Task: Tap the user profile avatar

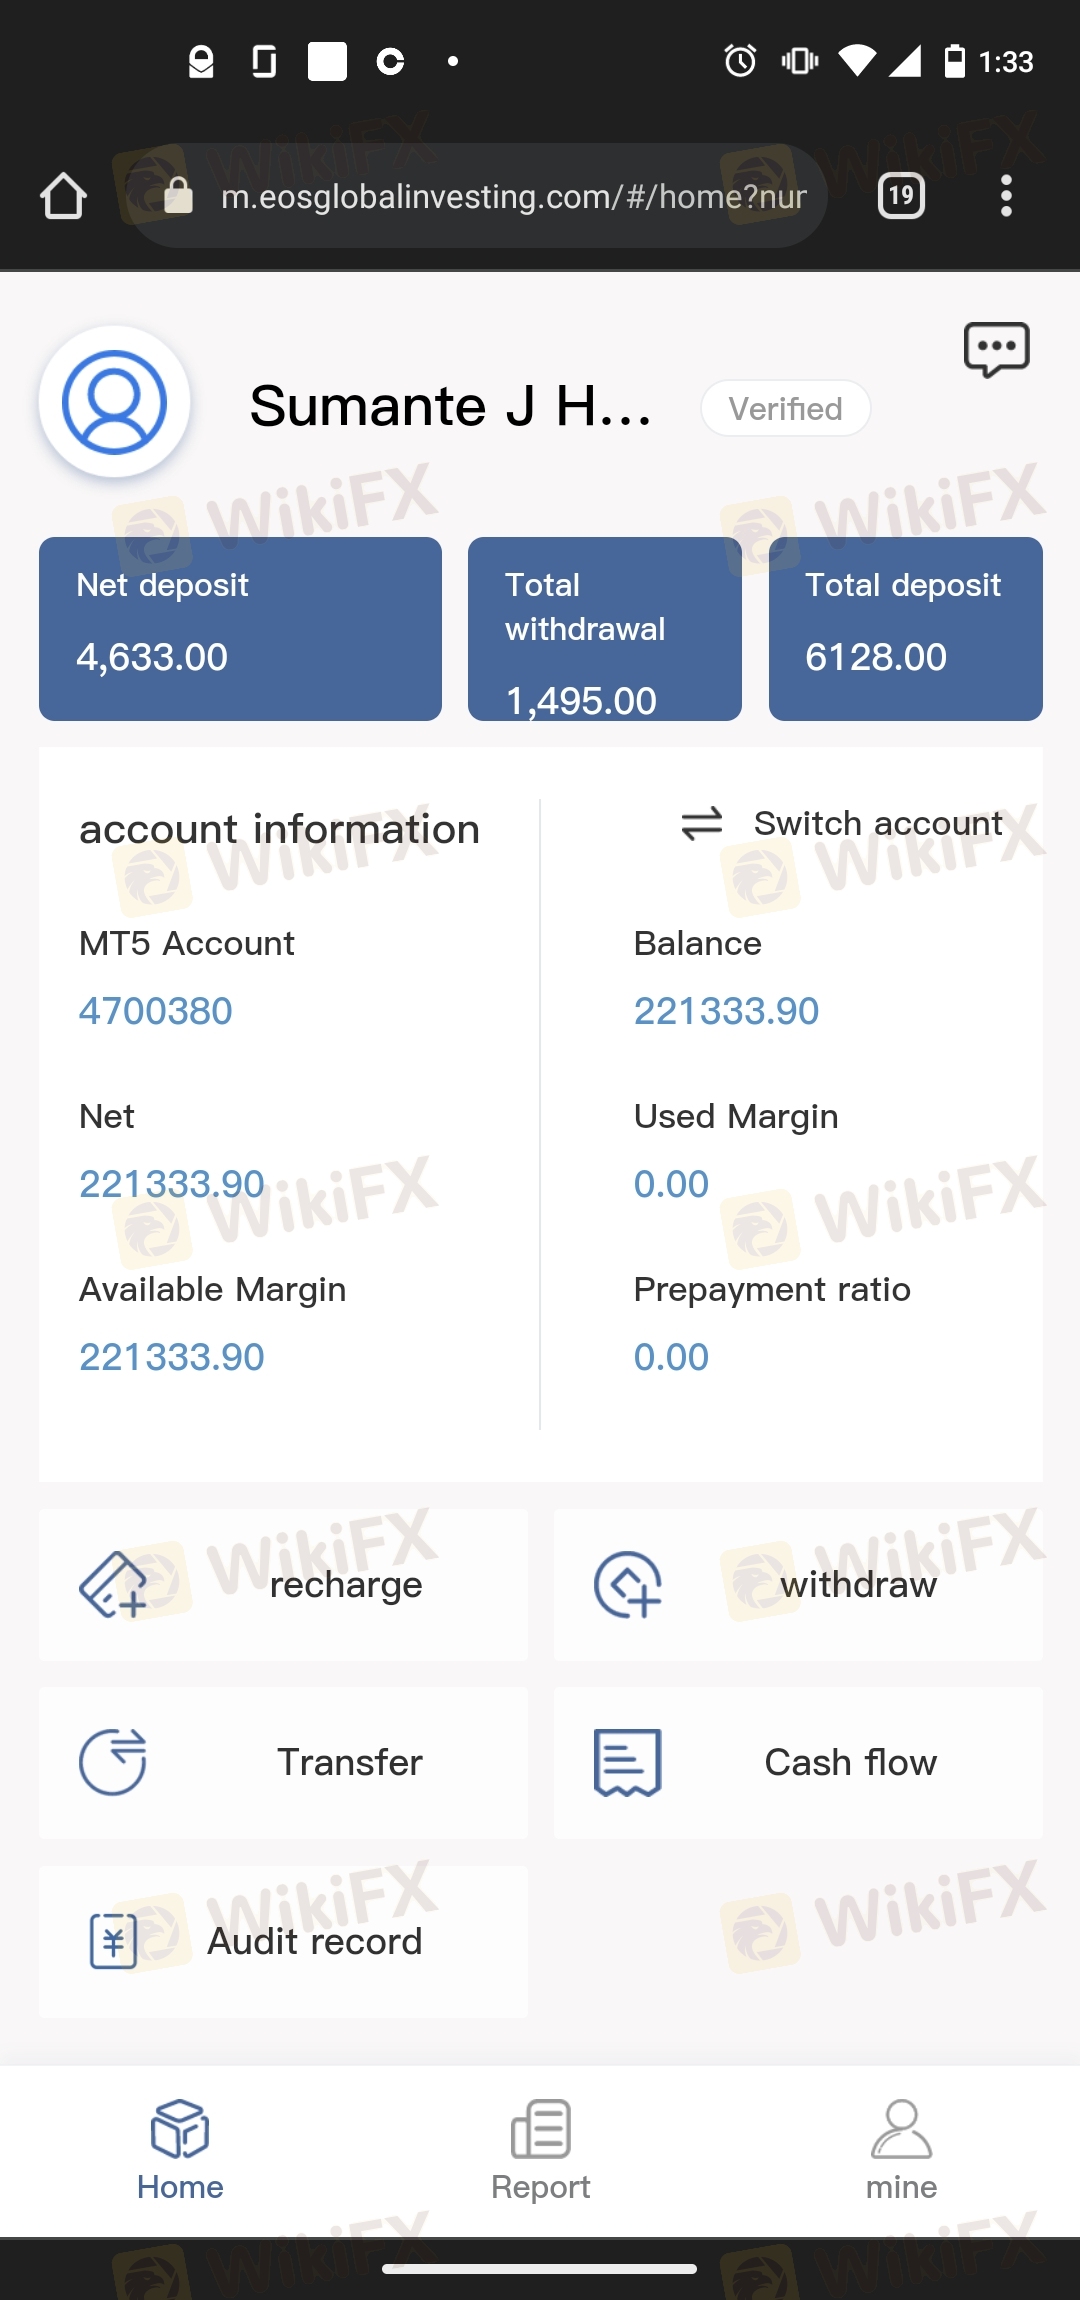Action: (x=114, y=402)
